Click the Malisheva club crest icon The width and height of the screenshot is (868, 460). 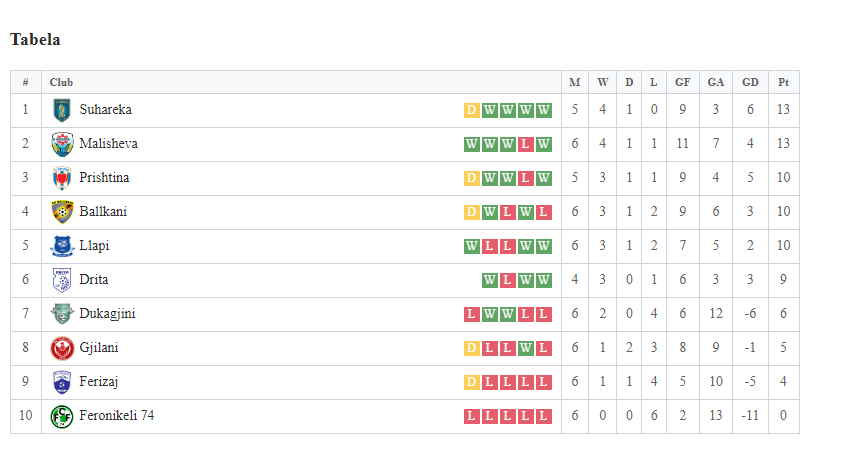62,144
